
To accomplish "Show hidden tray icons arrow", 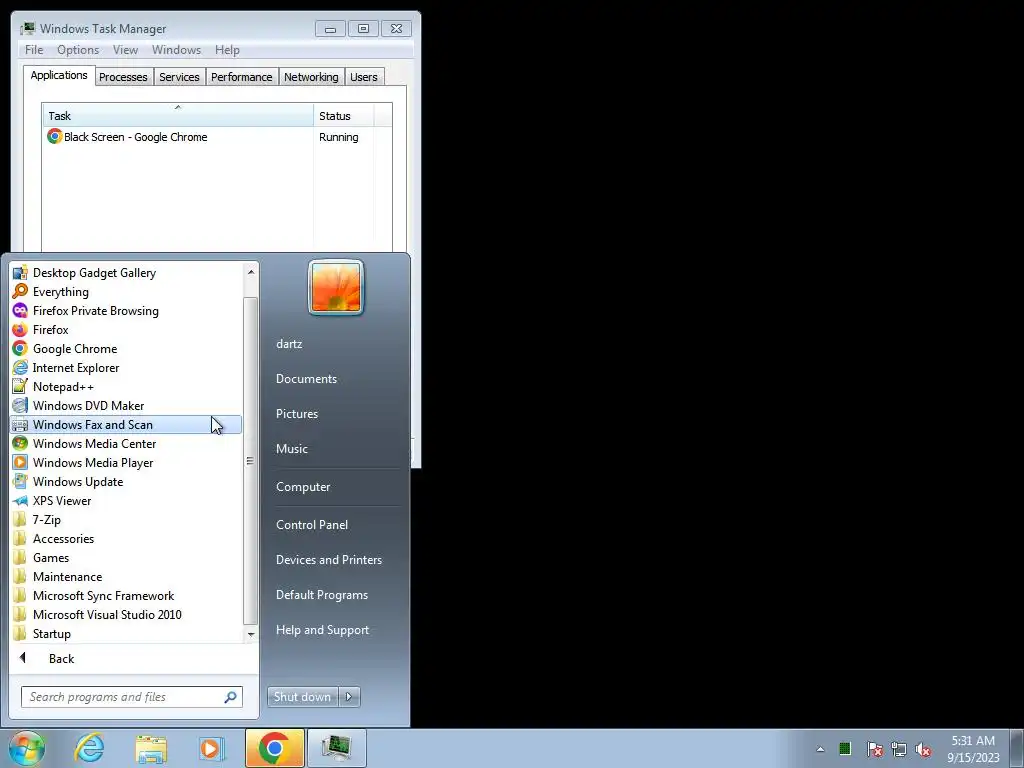I will pos(820,749).
